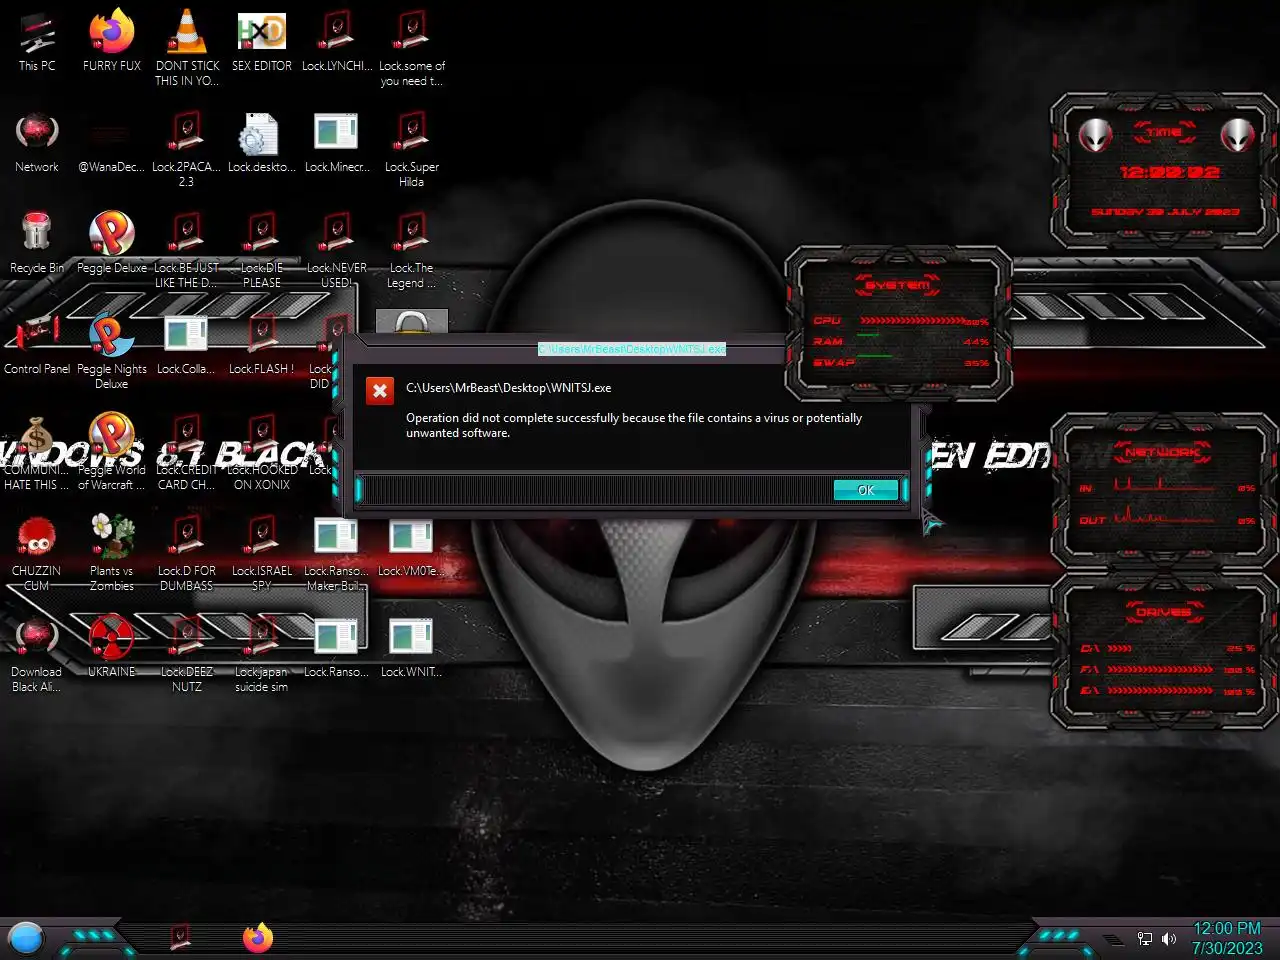Select the Lock.WNIT... desktop file
This screenshot has height=960, width=1280.
(x=412, y=648)
